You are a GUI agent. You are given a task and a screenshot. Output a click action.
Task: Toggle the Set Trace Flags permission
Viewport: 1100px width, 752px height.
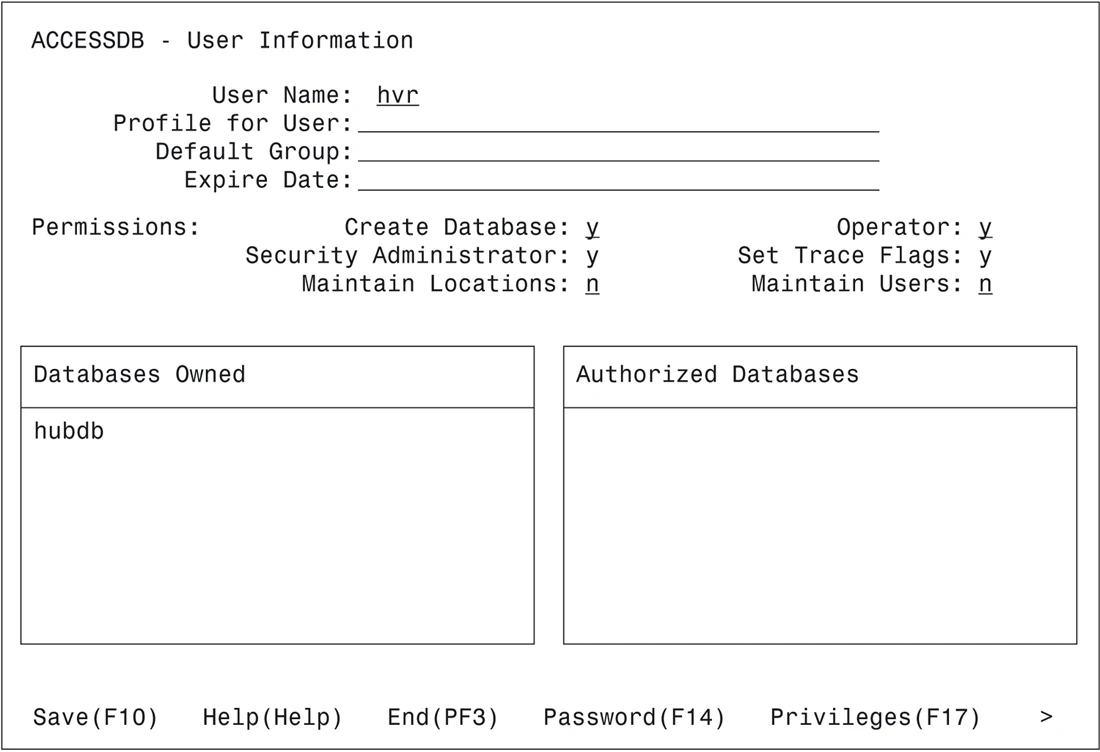[x=985, y=255]
